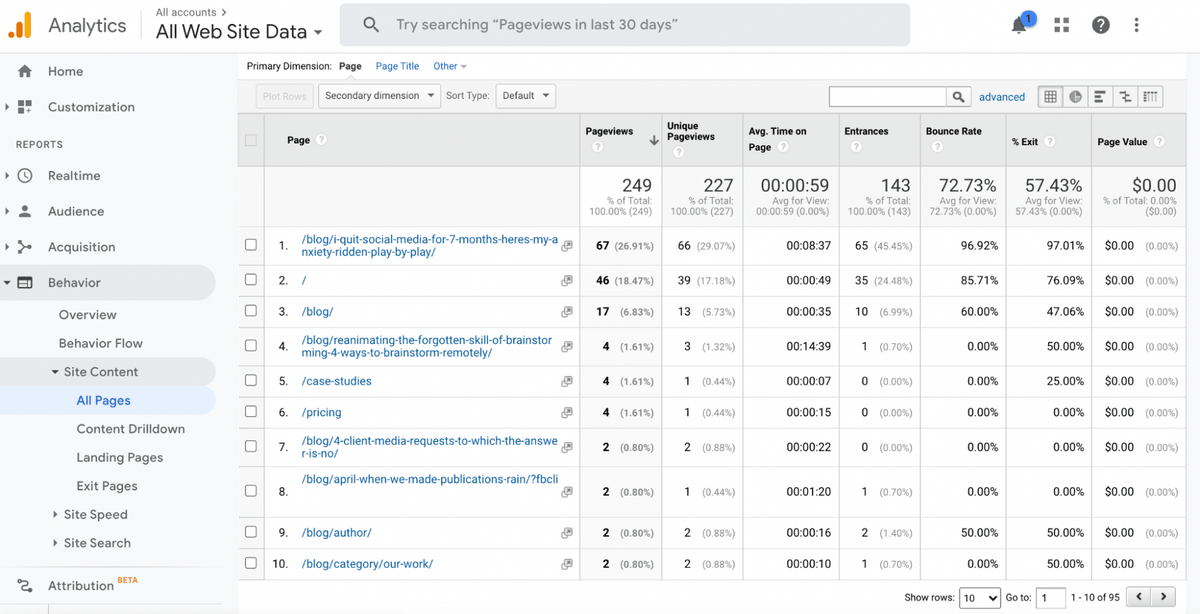The image size is (1200, 614).
Task: Click the Google Analytics logo
Action: tap(20, 26)
